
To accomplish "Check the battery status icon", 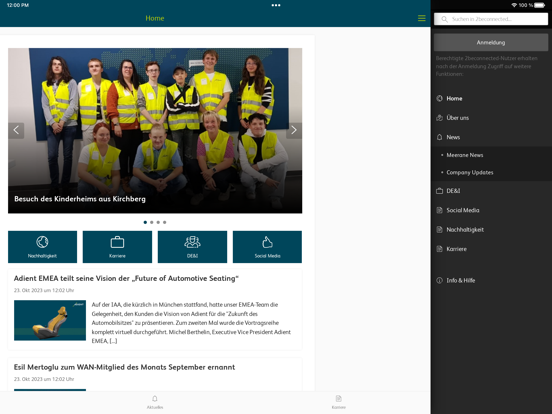I will [539, 5].
